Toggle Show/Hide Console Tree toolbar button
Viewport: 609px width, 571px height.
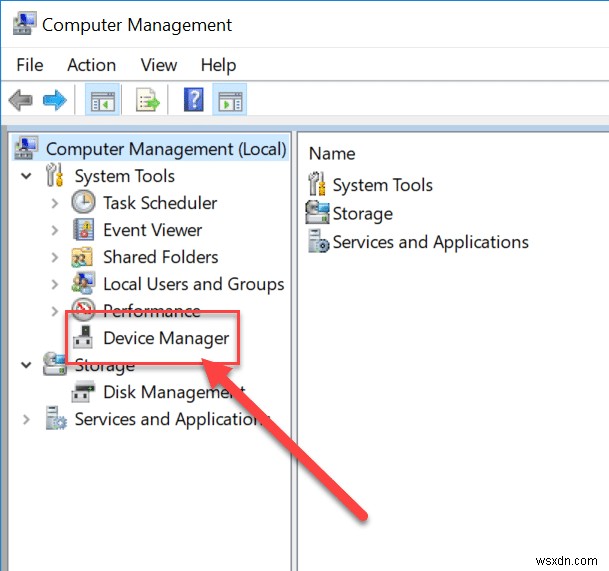(102, 100)
